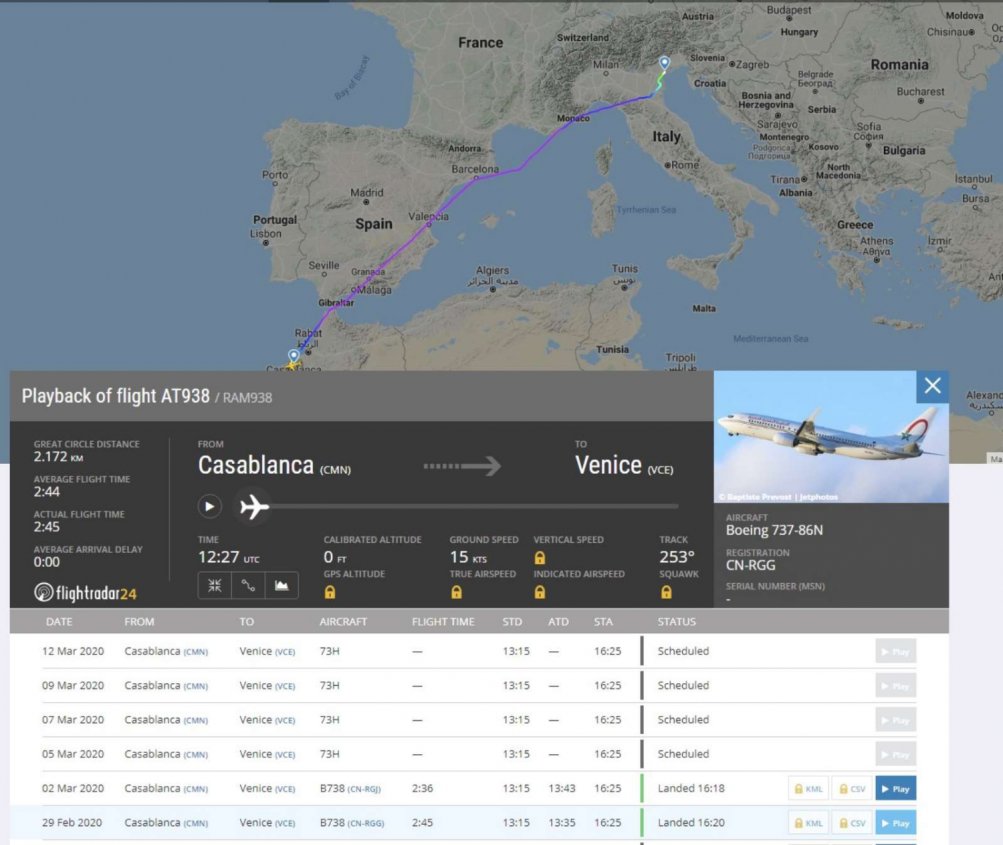Viewport: 1003px width, 845px height.
Task: Click the 2:45 flight time in the 29 Feb row
Action: [x=422, y=823]
